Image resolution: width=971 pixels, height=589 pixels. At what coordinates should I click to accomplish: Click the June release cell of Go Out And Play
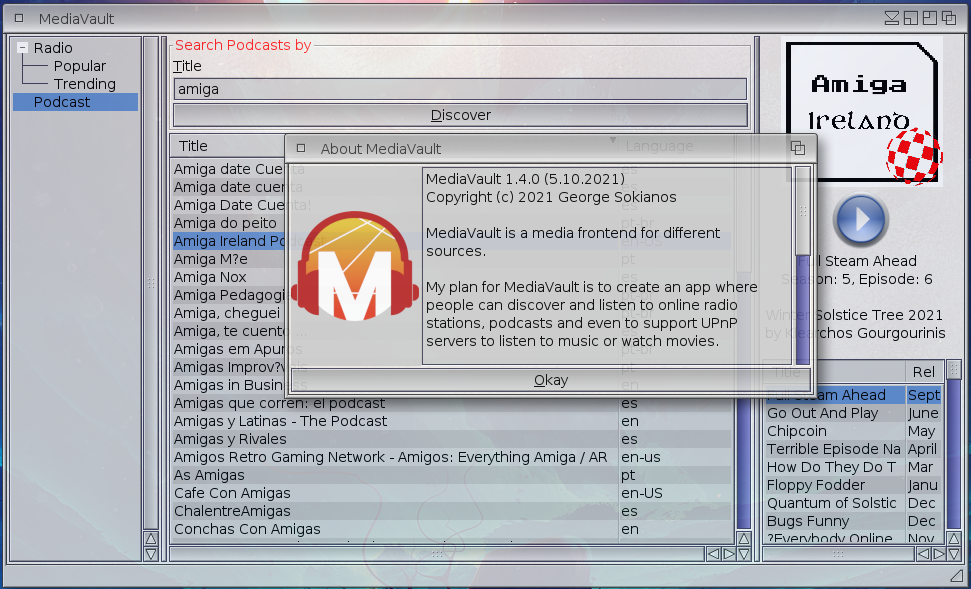click(923, 413)
